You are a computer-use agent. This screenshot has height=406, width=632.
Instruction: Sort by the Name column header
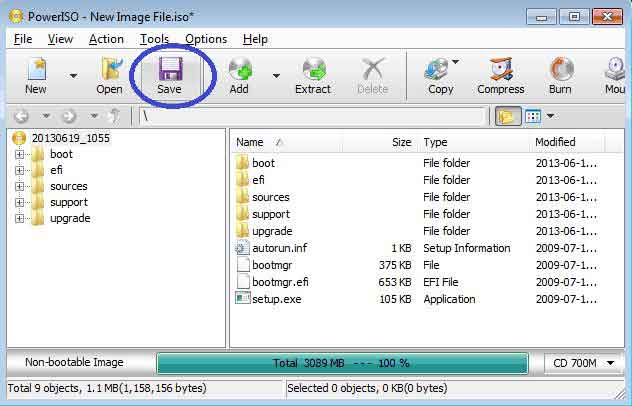(286, 142)
